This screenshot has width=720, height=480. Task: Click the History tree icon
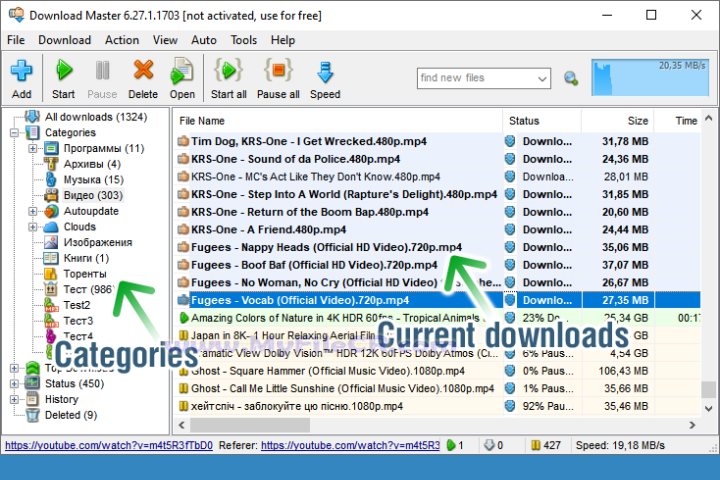(33, 399)
